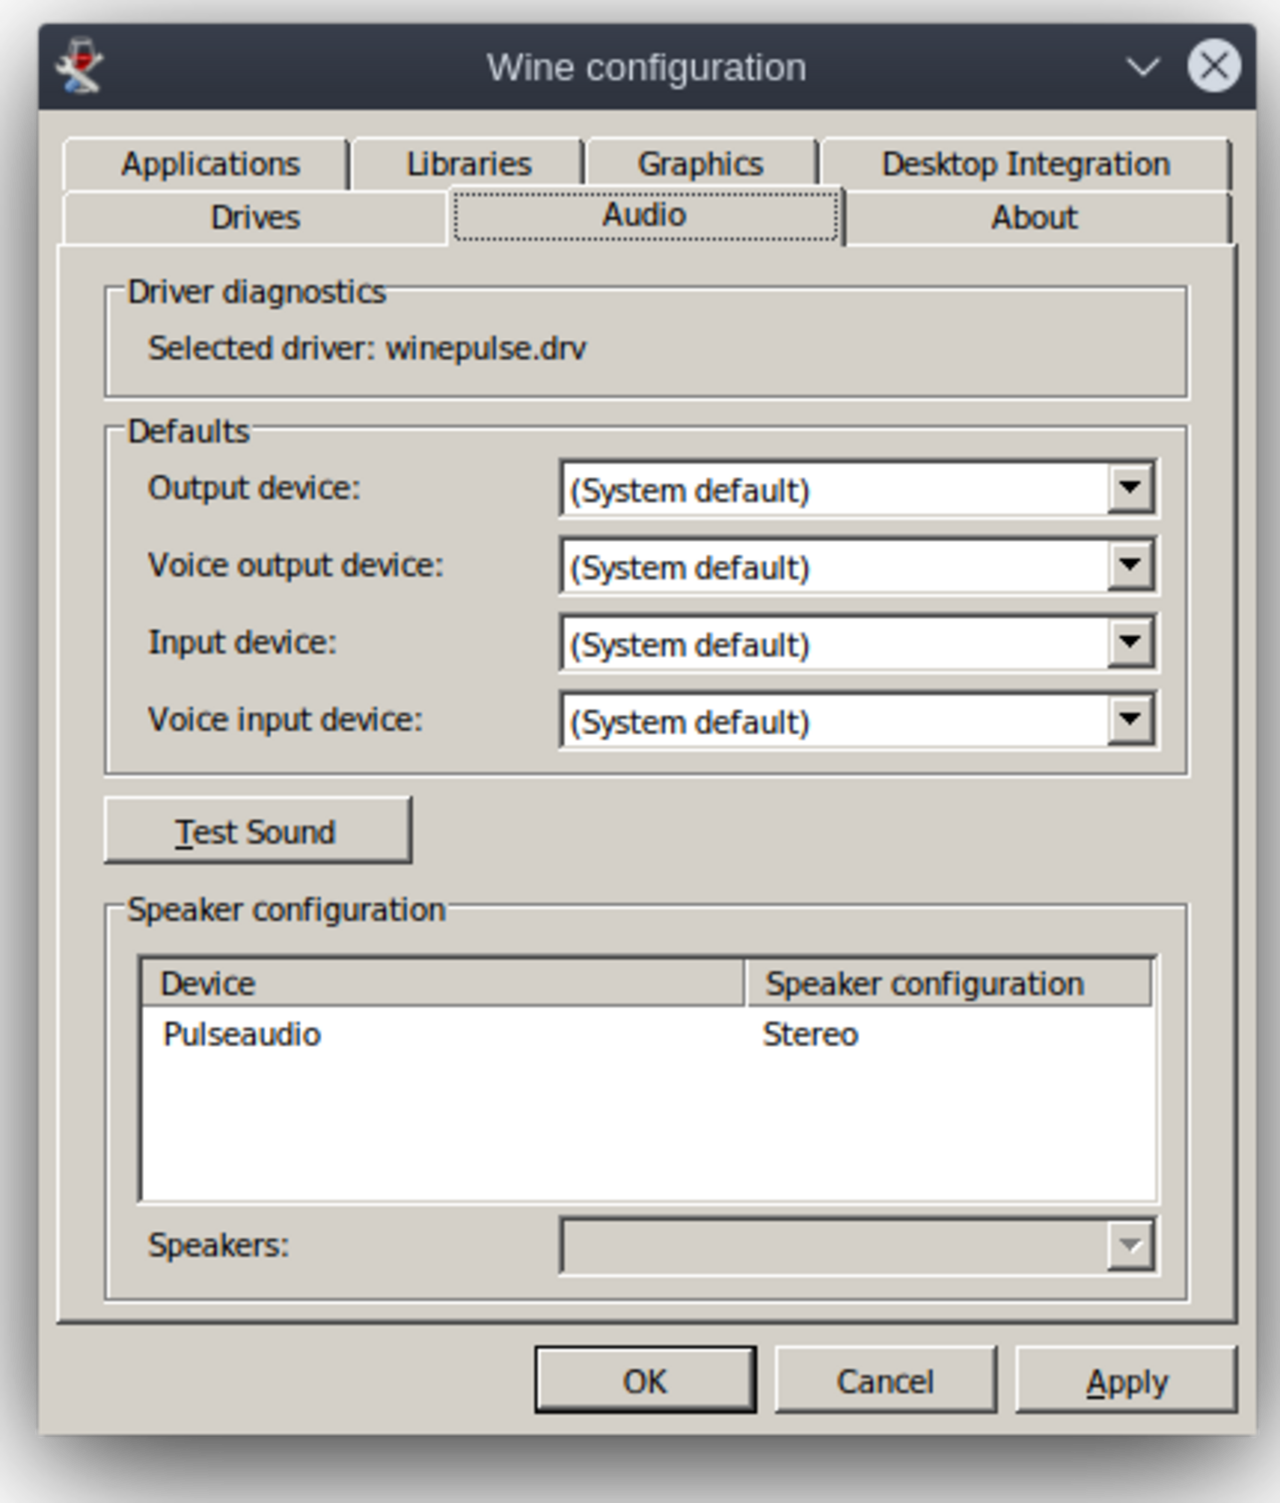Image resolution: width=1280 pixels, height=1503 pixels.
Task: Click the 'Selected driver: winepulse.drv' text
Action: pyautogui.click(x=367, y=348)
